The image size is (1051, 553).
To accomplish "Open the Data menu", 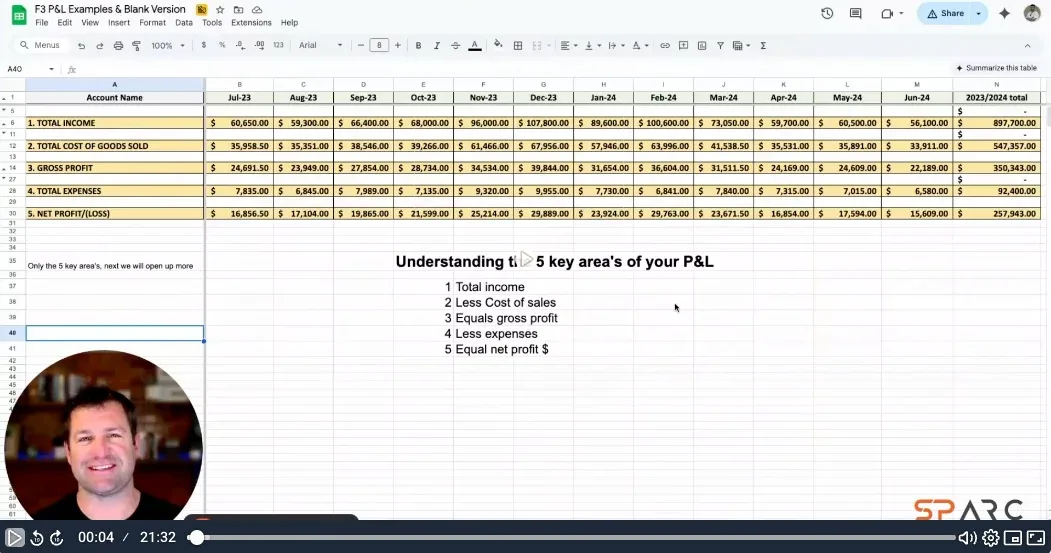I will pos(184,23).
